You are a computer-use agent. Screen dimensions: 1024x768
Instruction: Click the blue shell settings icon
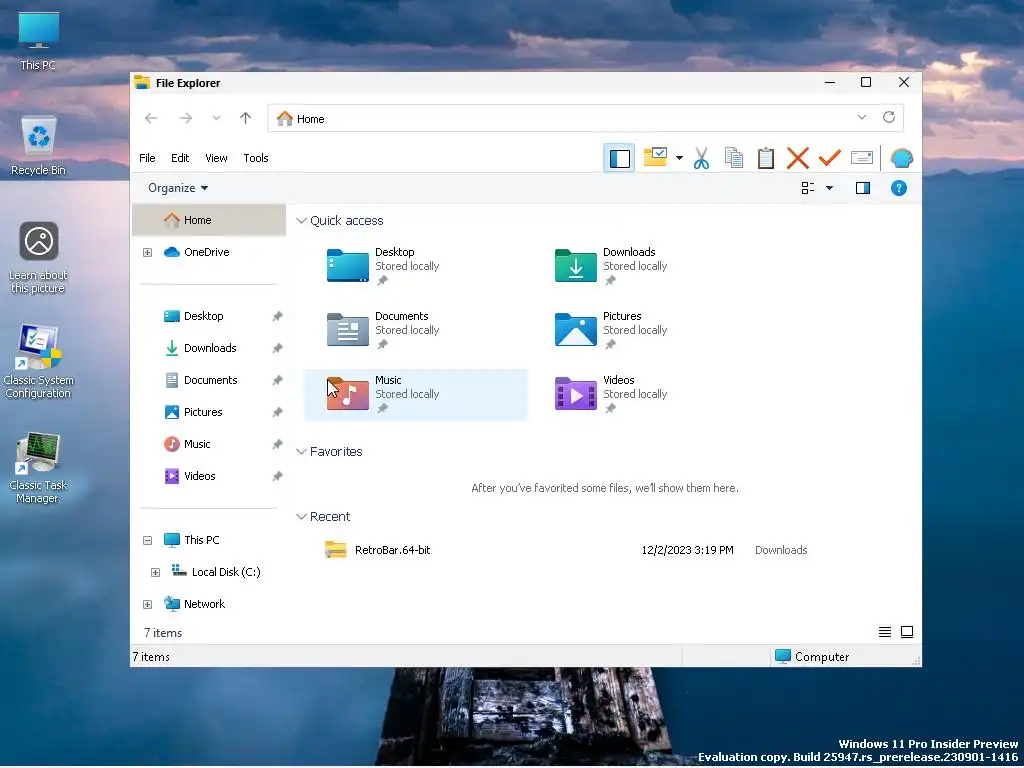click(901, 158)
